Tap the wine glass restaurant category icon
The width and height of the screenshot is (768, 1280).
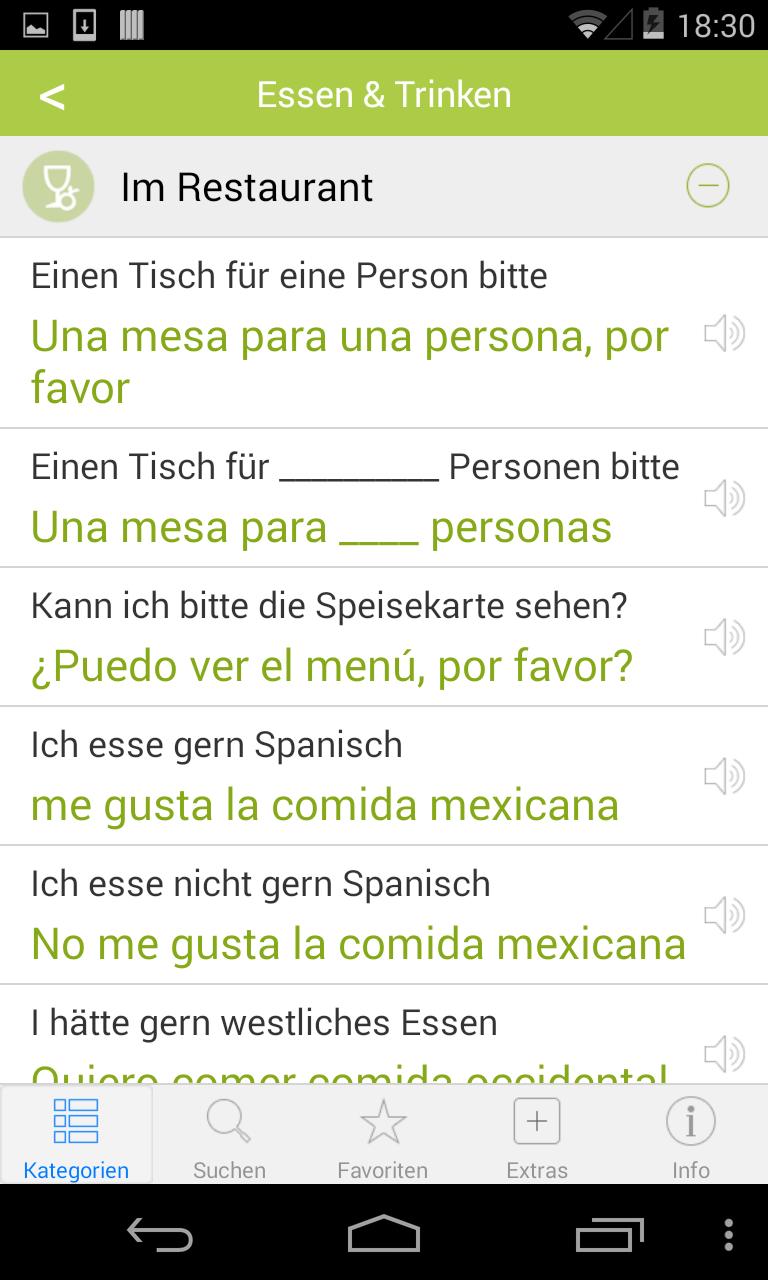coord(58,187)
